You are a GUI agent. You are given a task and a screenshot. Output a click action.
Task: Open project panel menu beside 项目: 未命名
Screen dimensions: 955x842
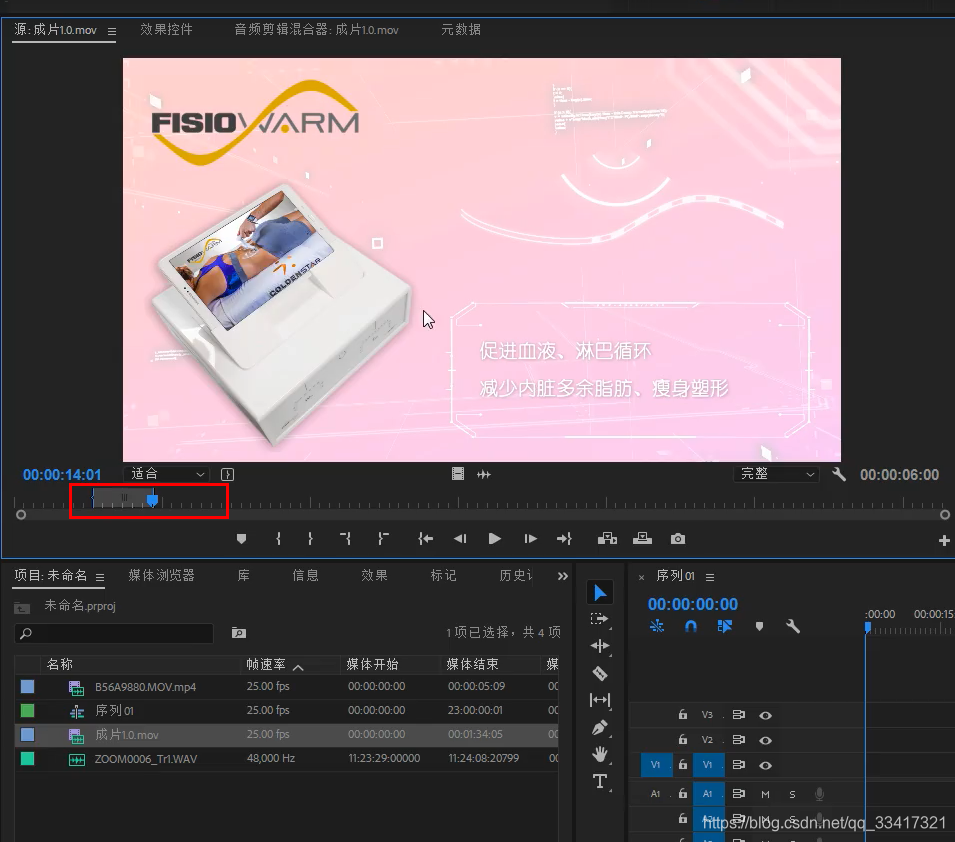pos(100,577)
